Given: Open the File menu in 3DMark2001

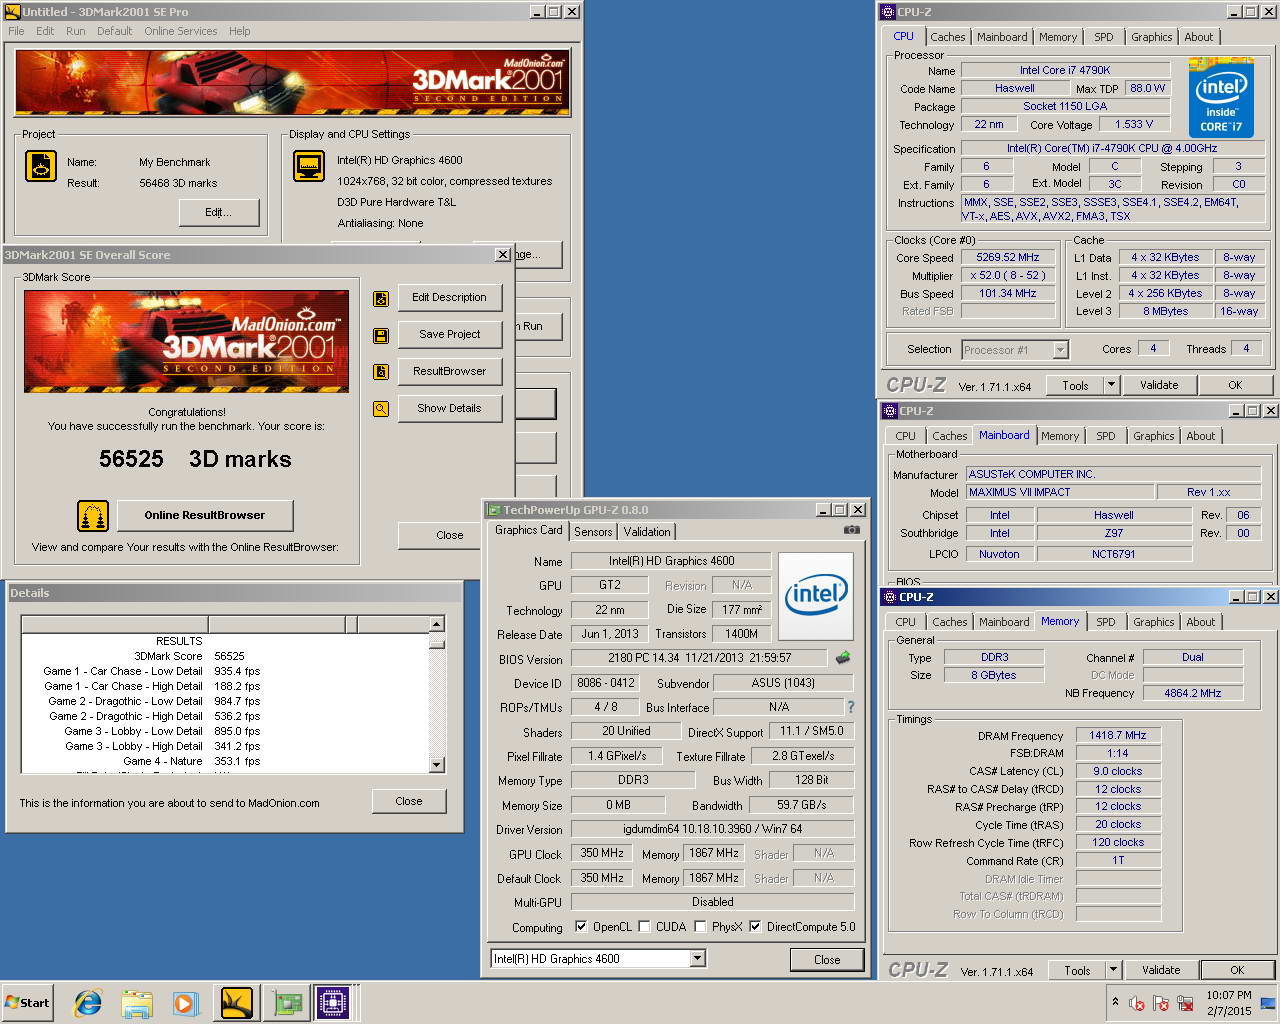Looking at the screenshot, I should pos(16,31).
